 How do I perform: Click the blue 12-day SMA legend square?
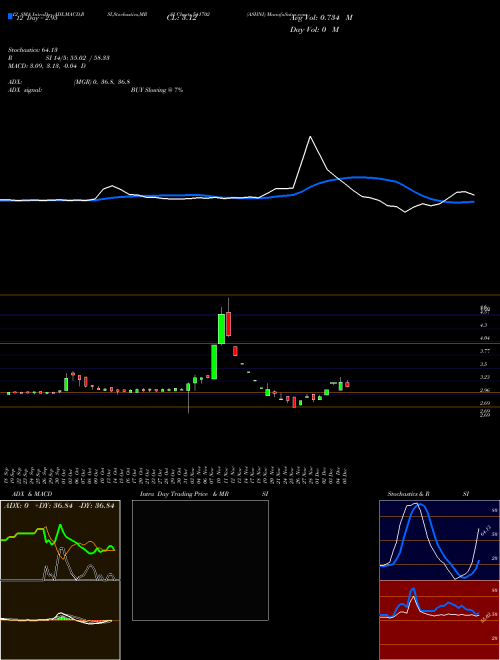coord(11,17)
